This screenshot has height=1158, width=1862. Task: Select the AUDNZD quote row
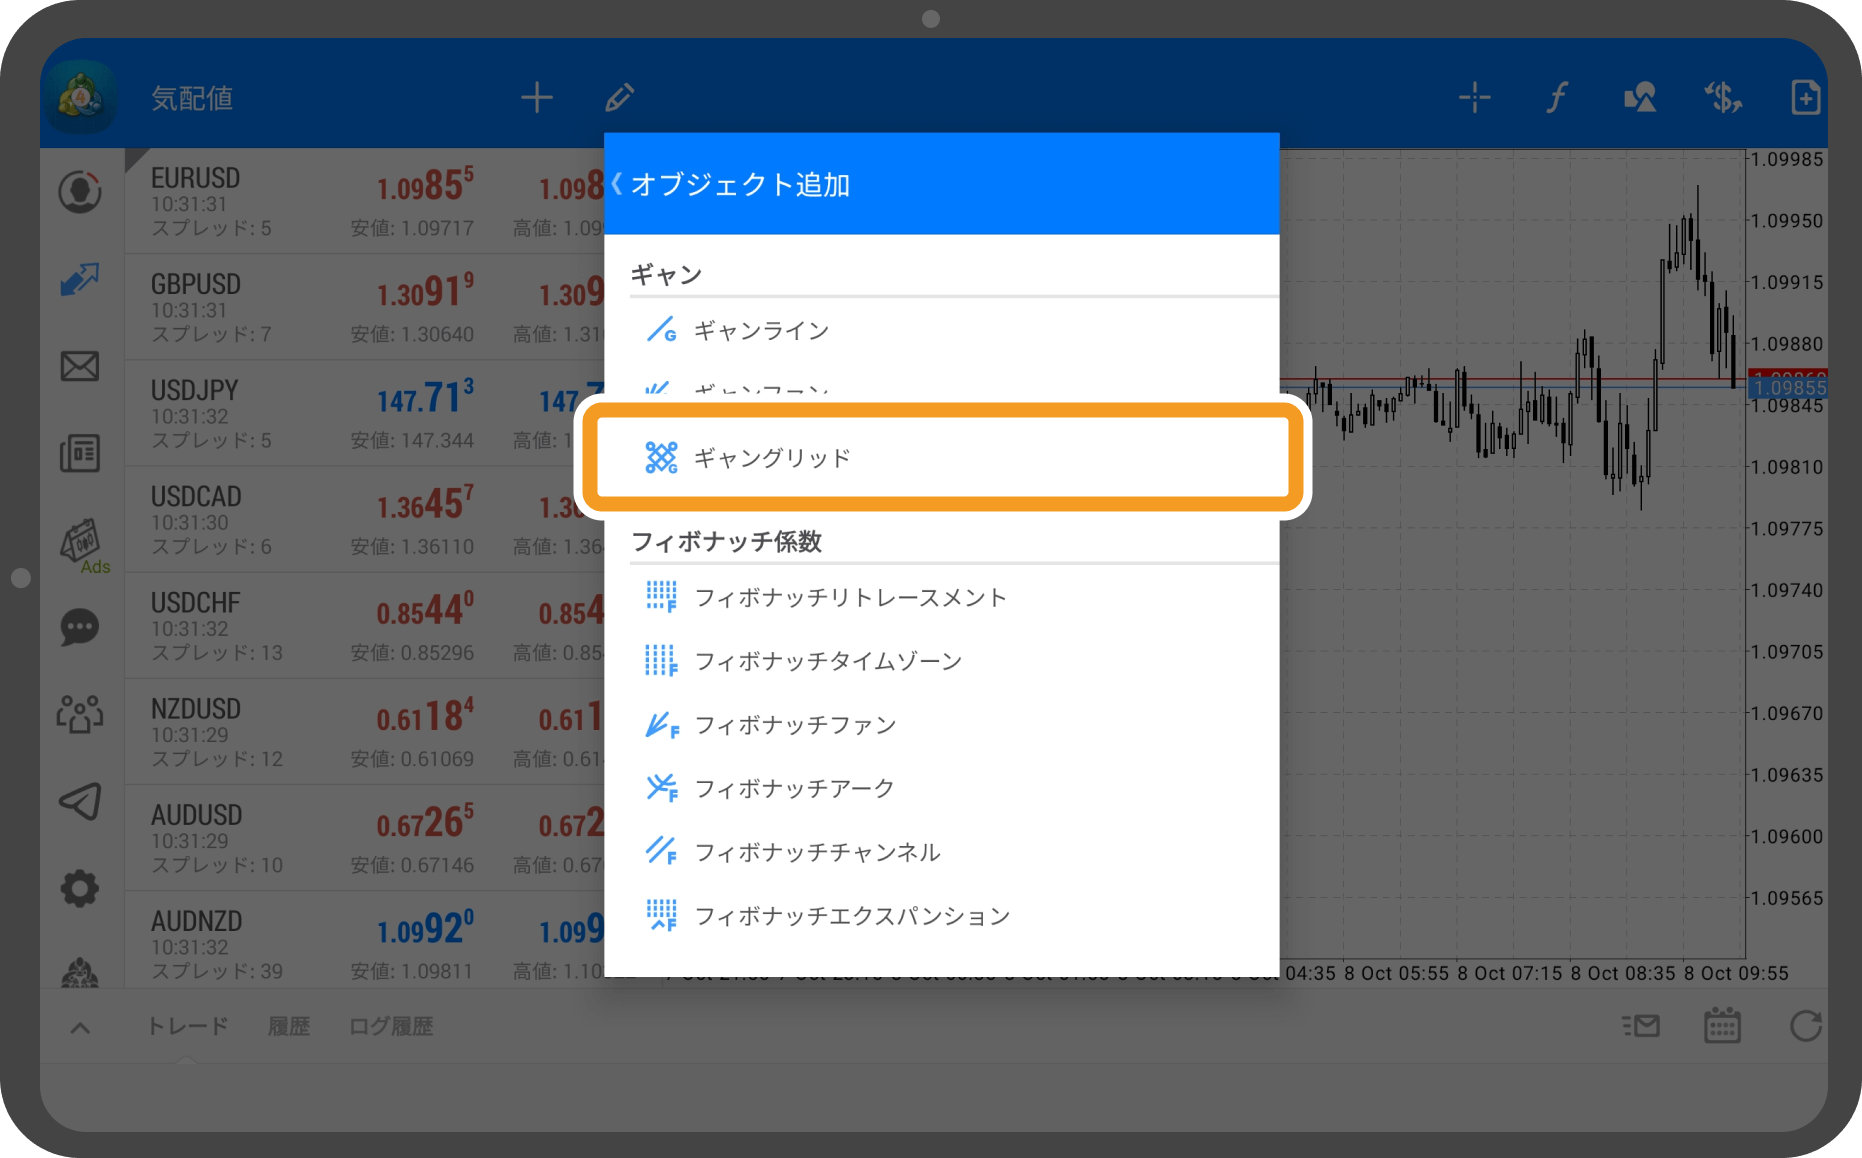(x=364, y=940)
